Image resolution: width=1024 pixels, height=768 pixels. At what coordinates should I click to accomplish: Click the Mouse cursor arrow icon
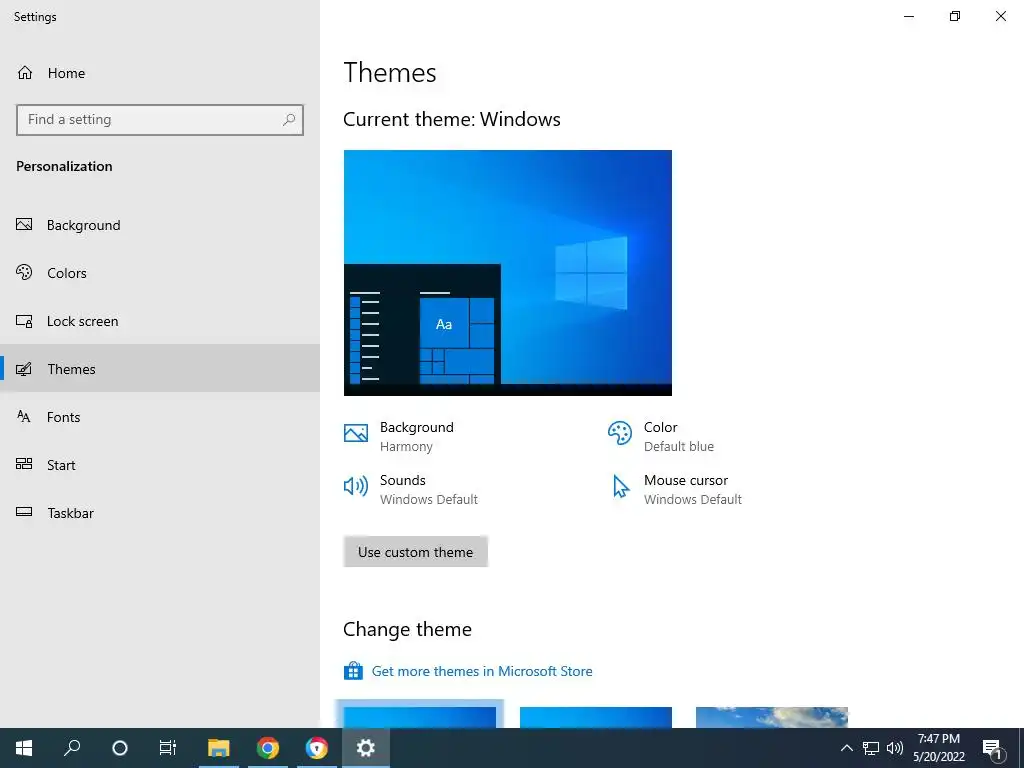coord(620,487)
